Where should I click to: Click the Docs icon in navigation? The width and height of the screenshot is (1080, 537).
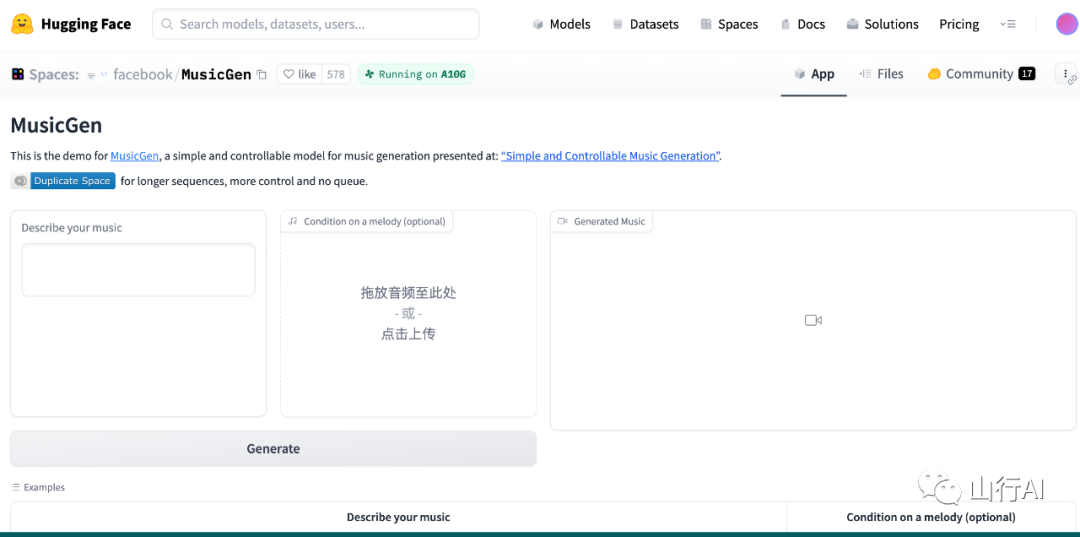coord(785,25)
